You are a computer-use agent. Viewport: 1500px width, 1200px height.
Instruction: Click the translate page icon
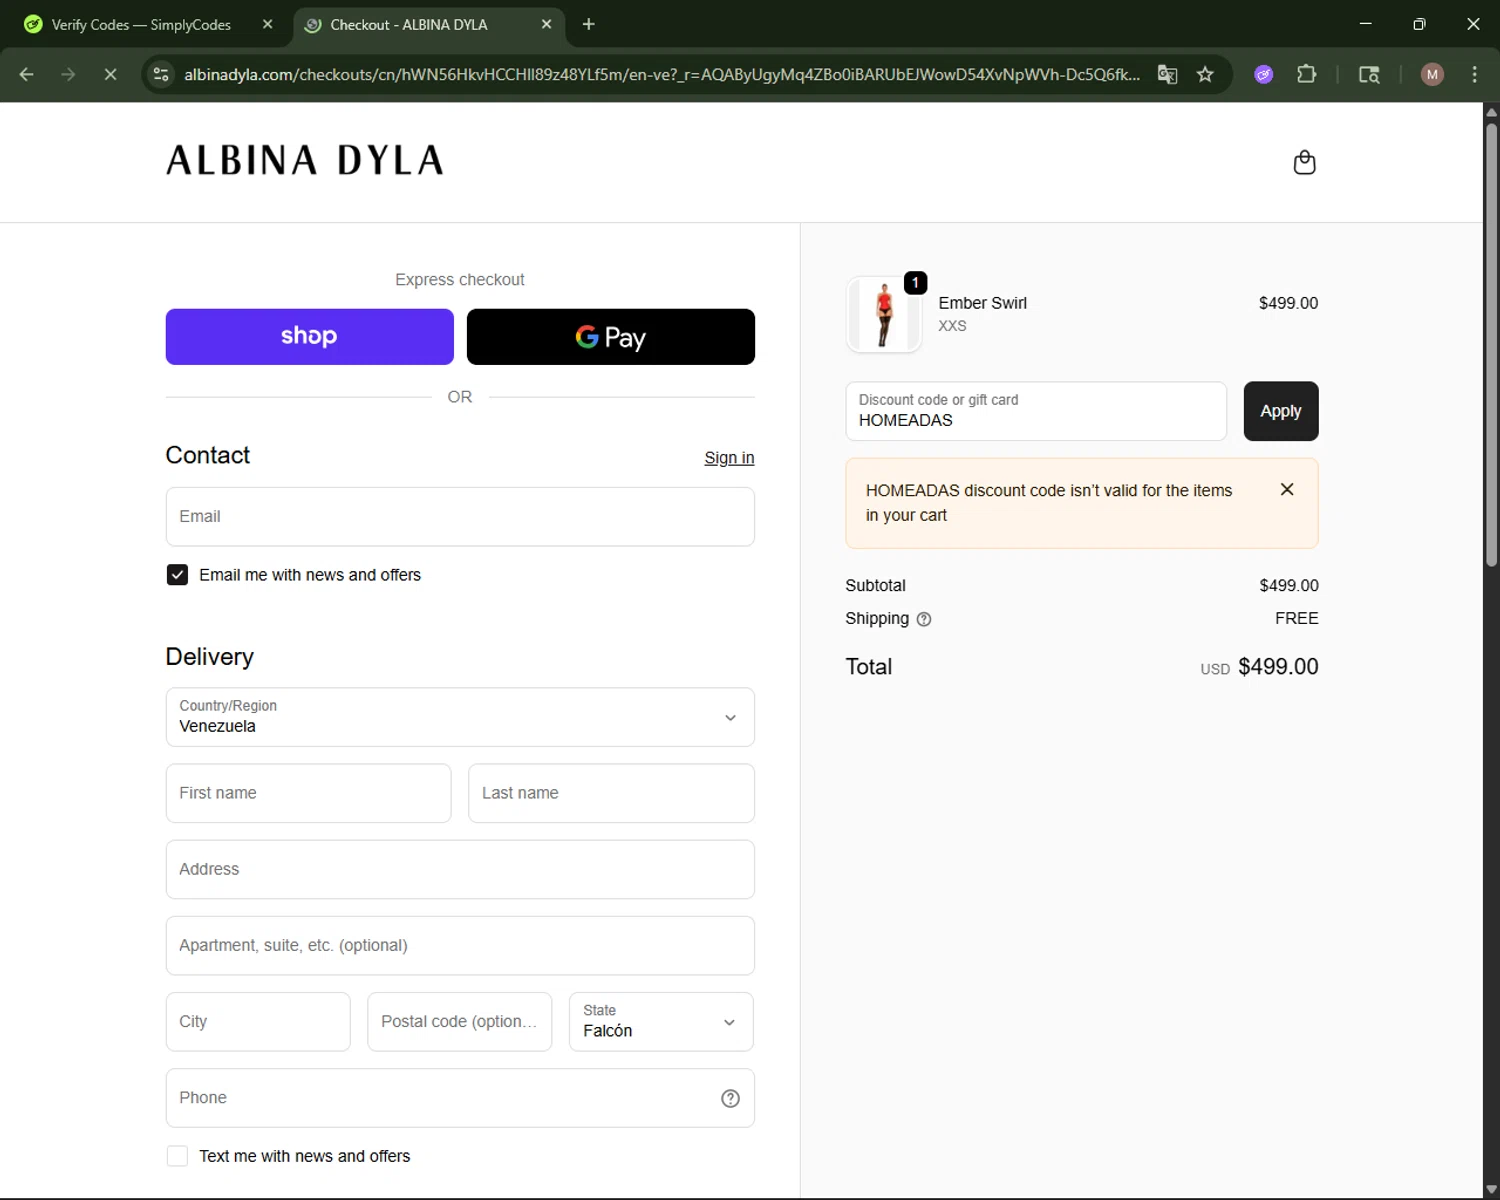coord(1167,74)
